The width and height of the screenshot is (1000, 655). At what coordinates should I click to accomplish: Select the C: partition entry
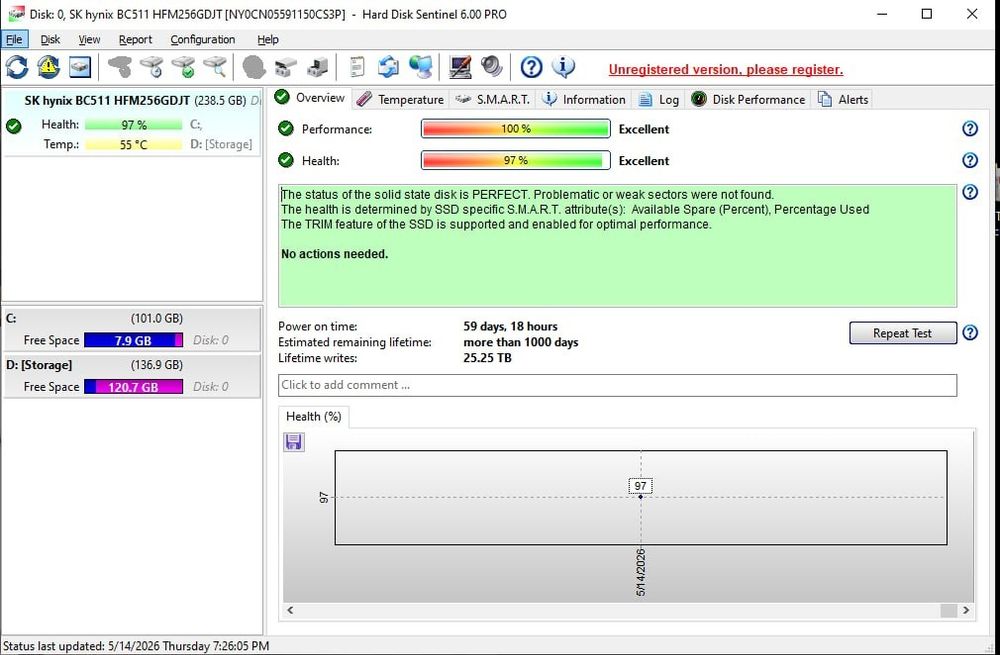tap(132, 329)
